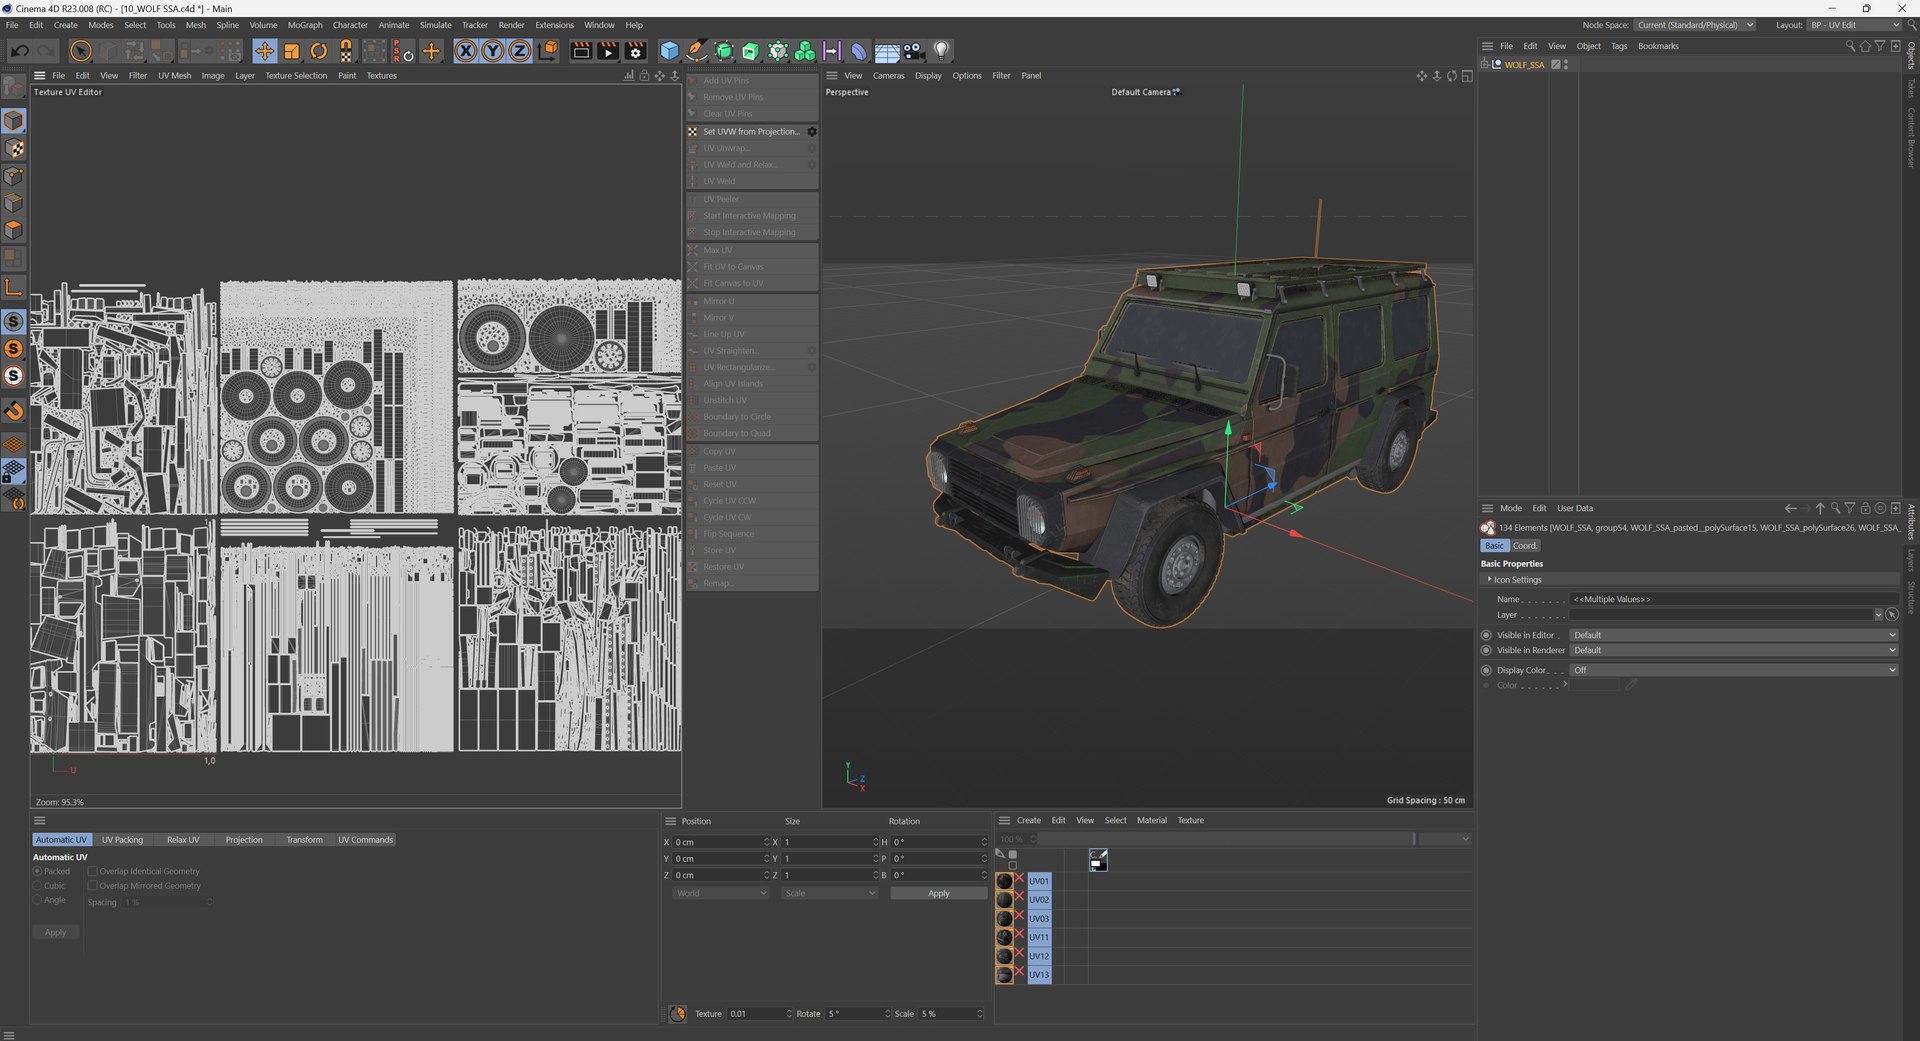Activate the Scale tool
This screenshot has width=1920, height=1041.
(292, 51)
